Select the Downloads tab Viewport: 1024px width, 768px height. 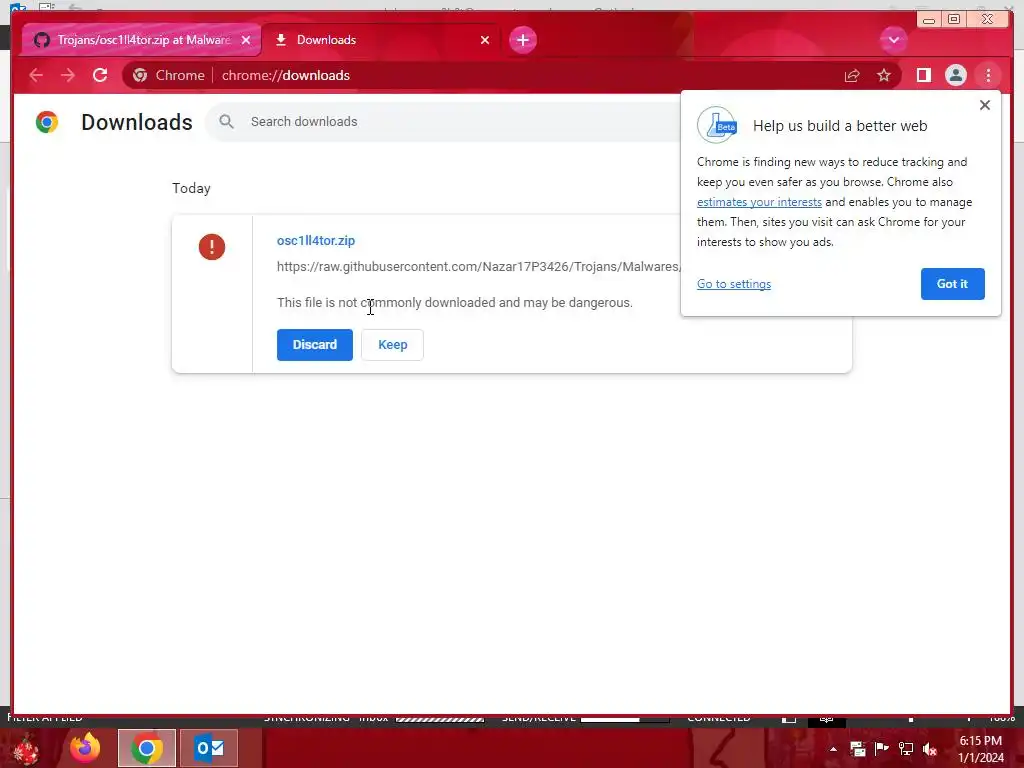(x=381, y=40)
